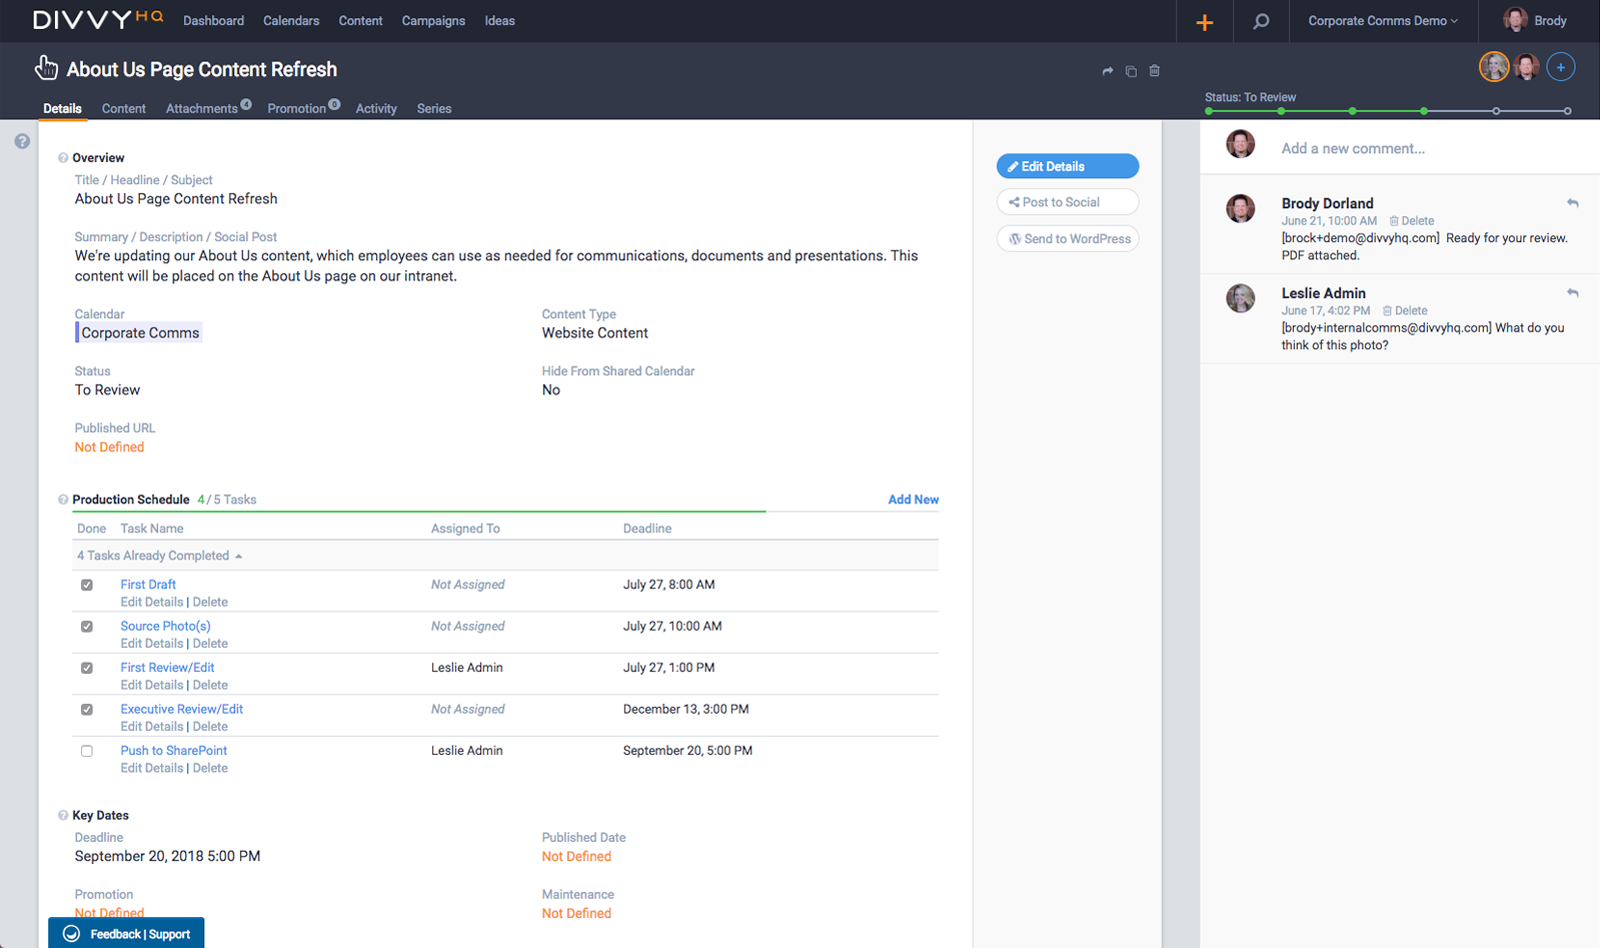
Task: Open the global add (+) creator
Action: coord(1204,21)
